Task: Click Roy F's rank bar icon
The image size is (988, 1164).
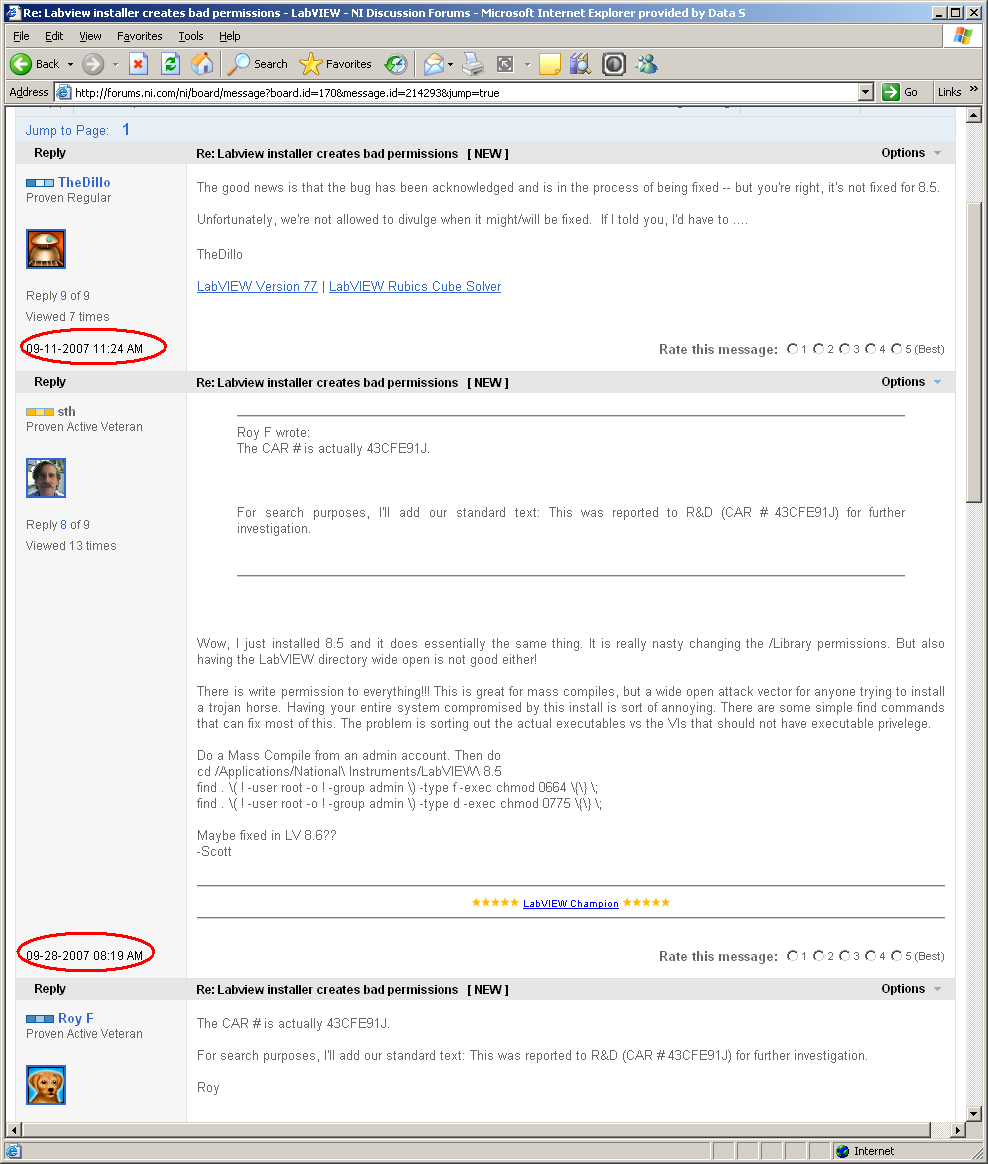Action: pos(40,1019)
